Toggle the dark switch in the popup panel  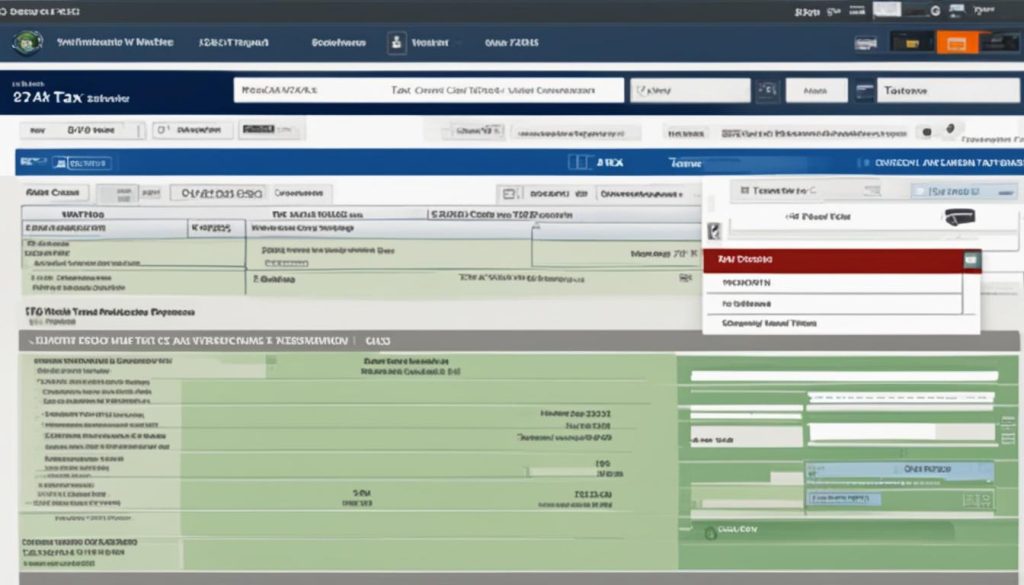959,217
